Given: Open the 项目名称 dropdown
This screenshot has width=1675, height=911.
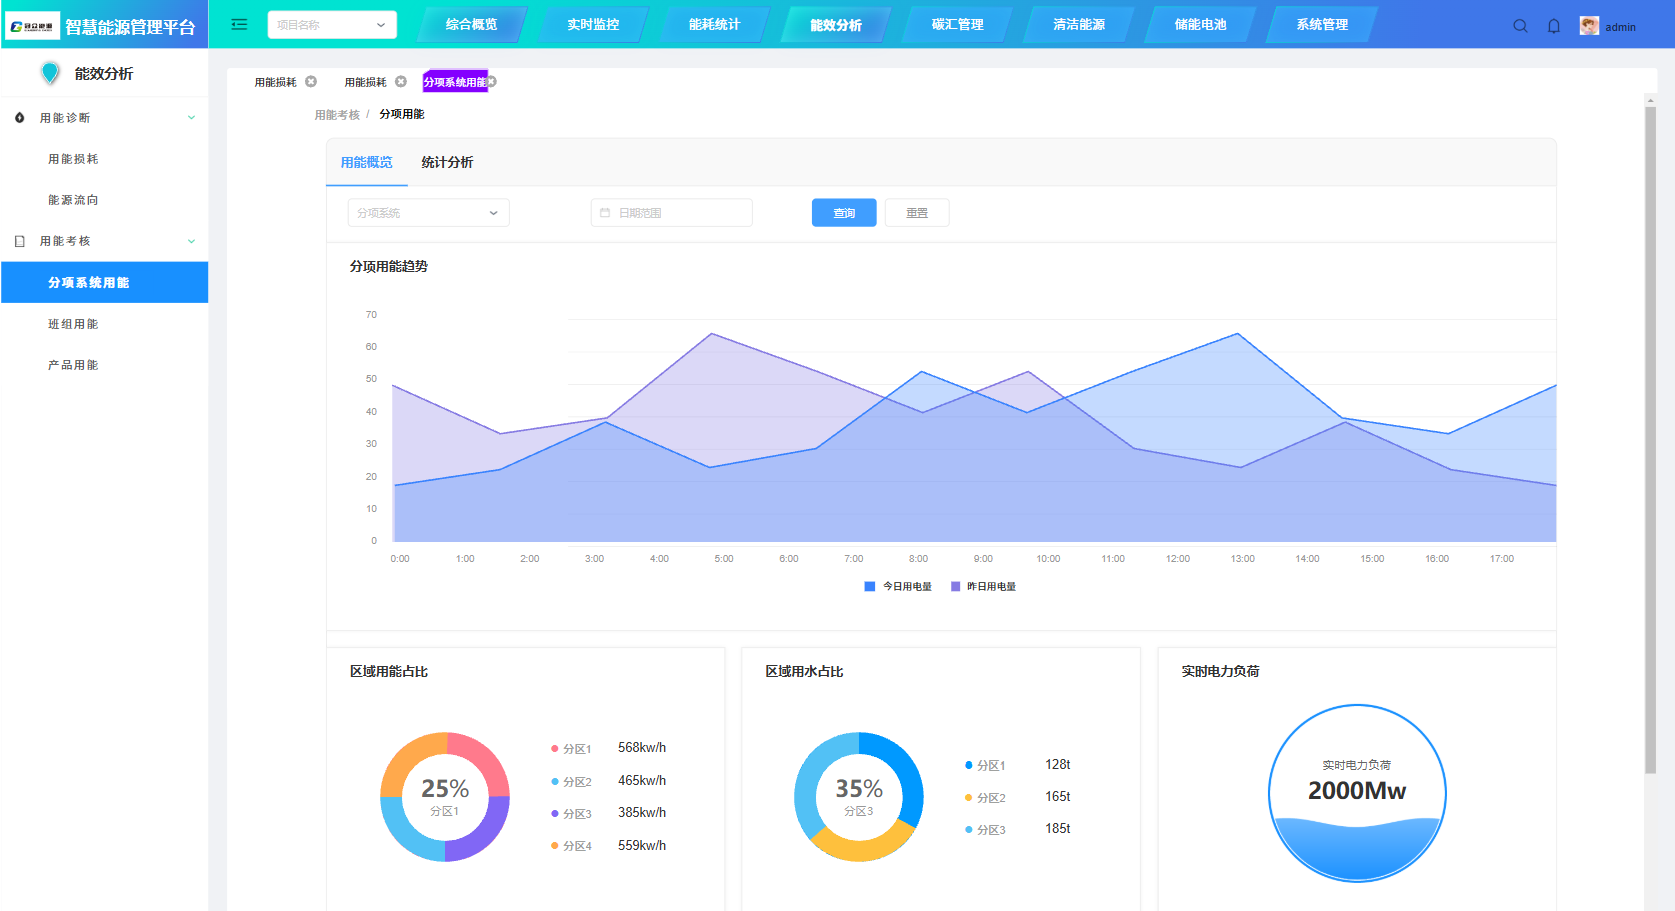Looking at the screenshot, I should pos(332,25).
